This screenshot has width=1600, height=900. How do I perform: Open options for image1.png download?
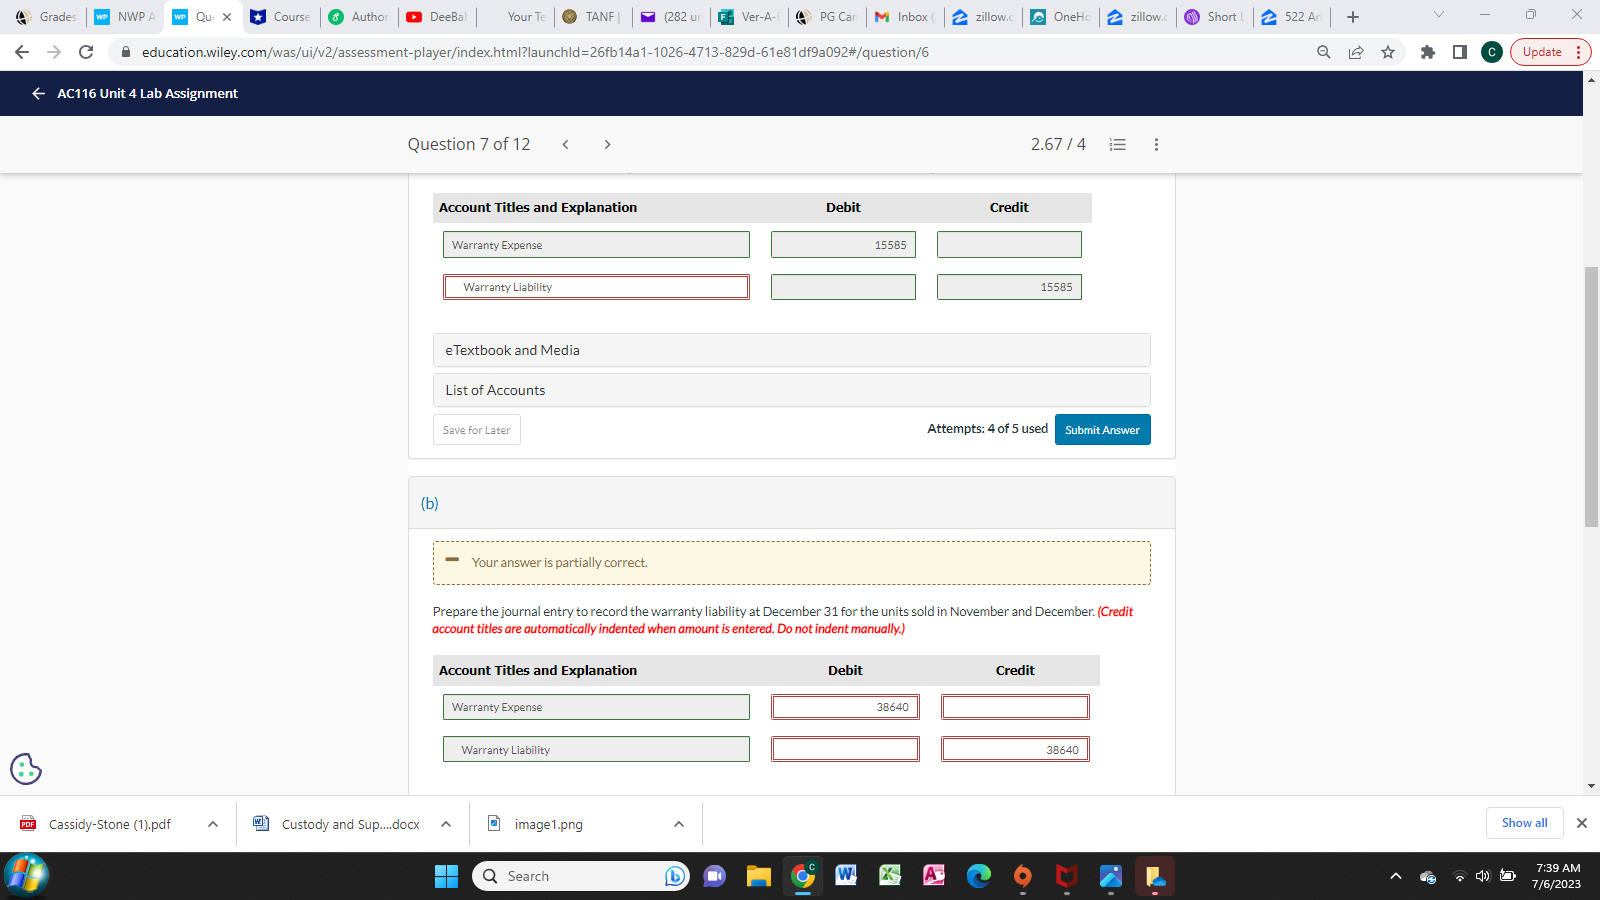pyautogui.click(x=679, y=824)
